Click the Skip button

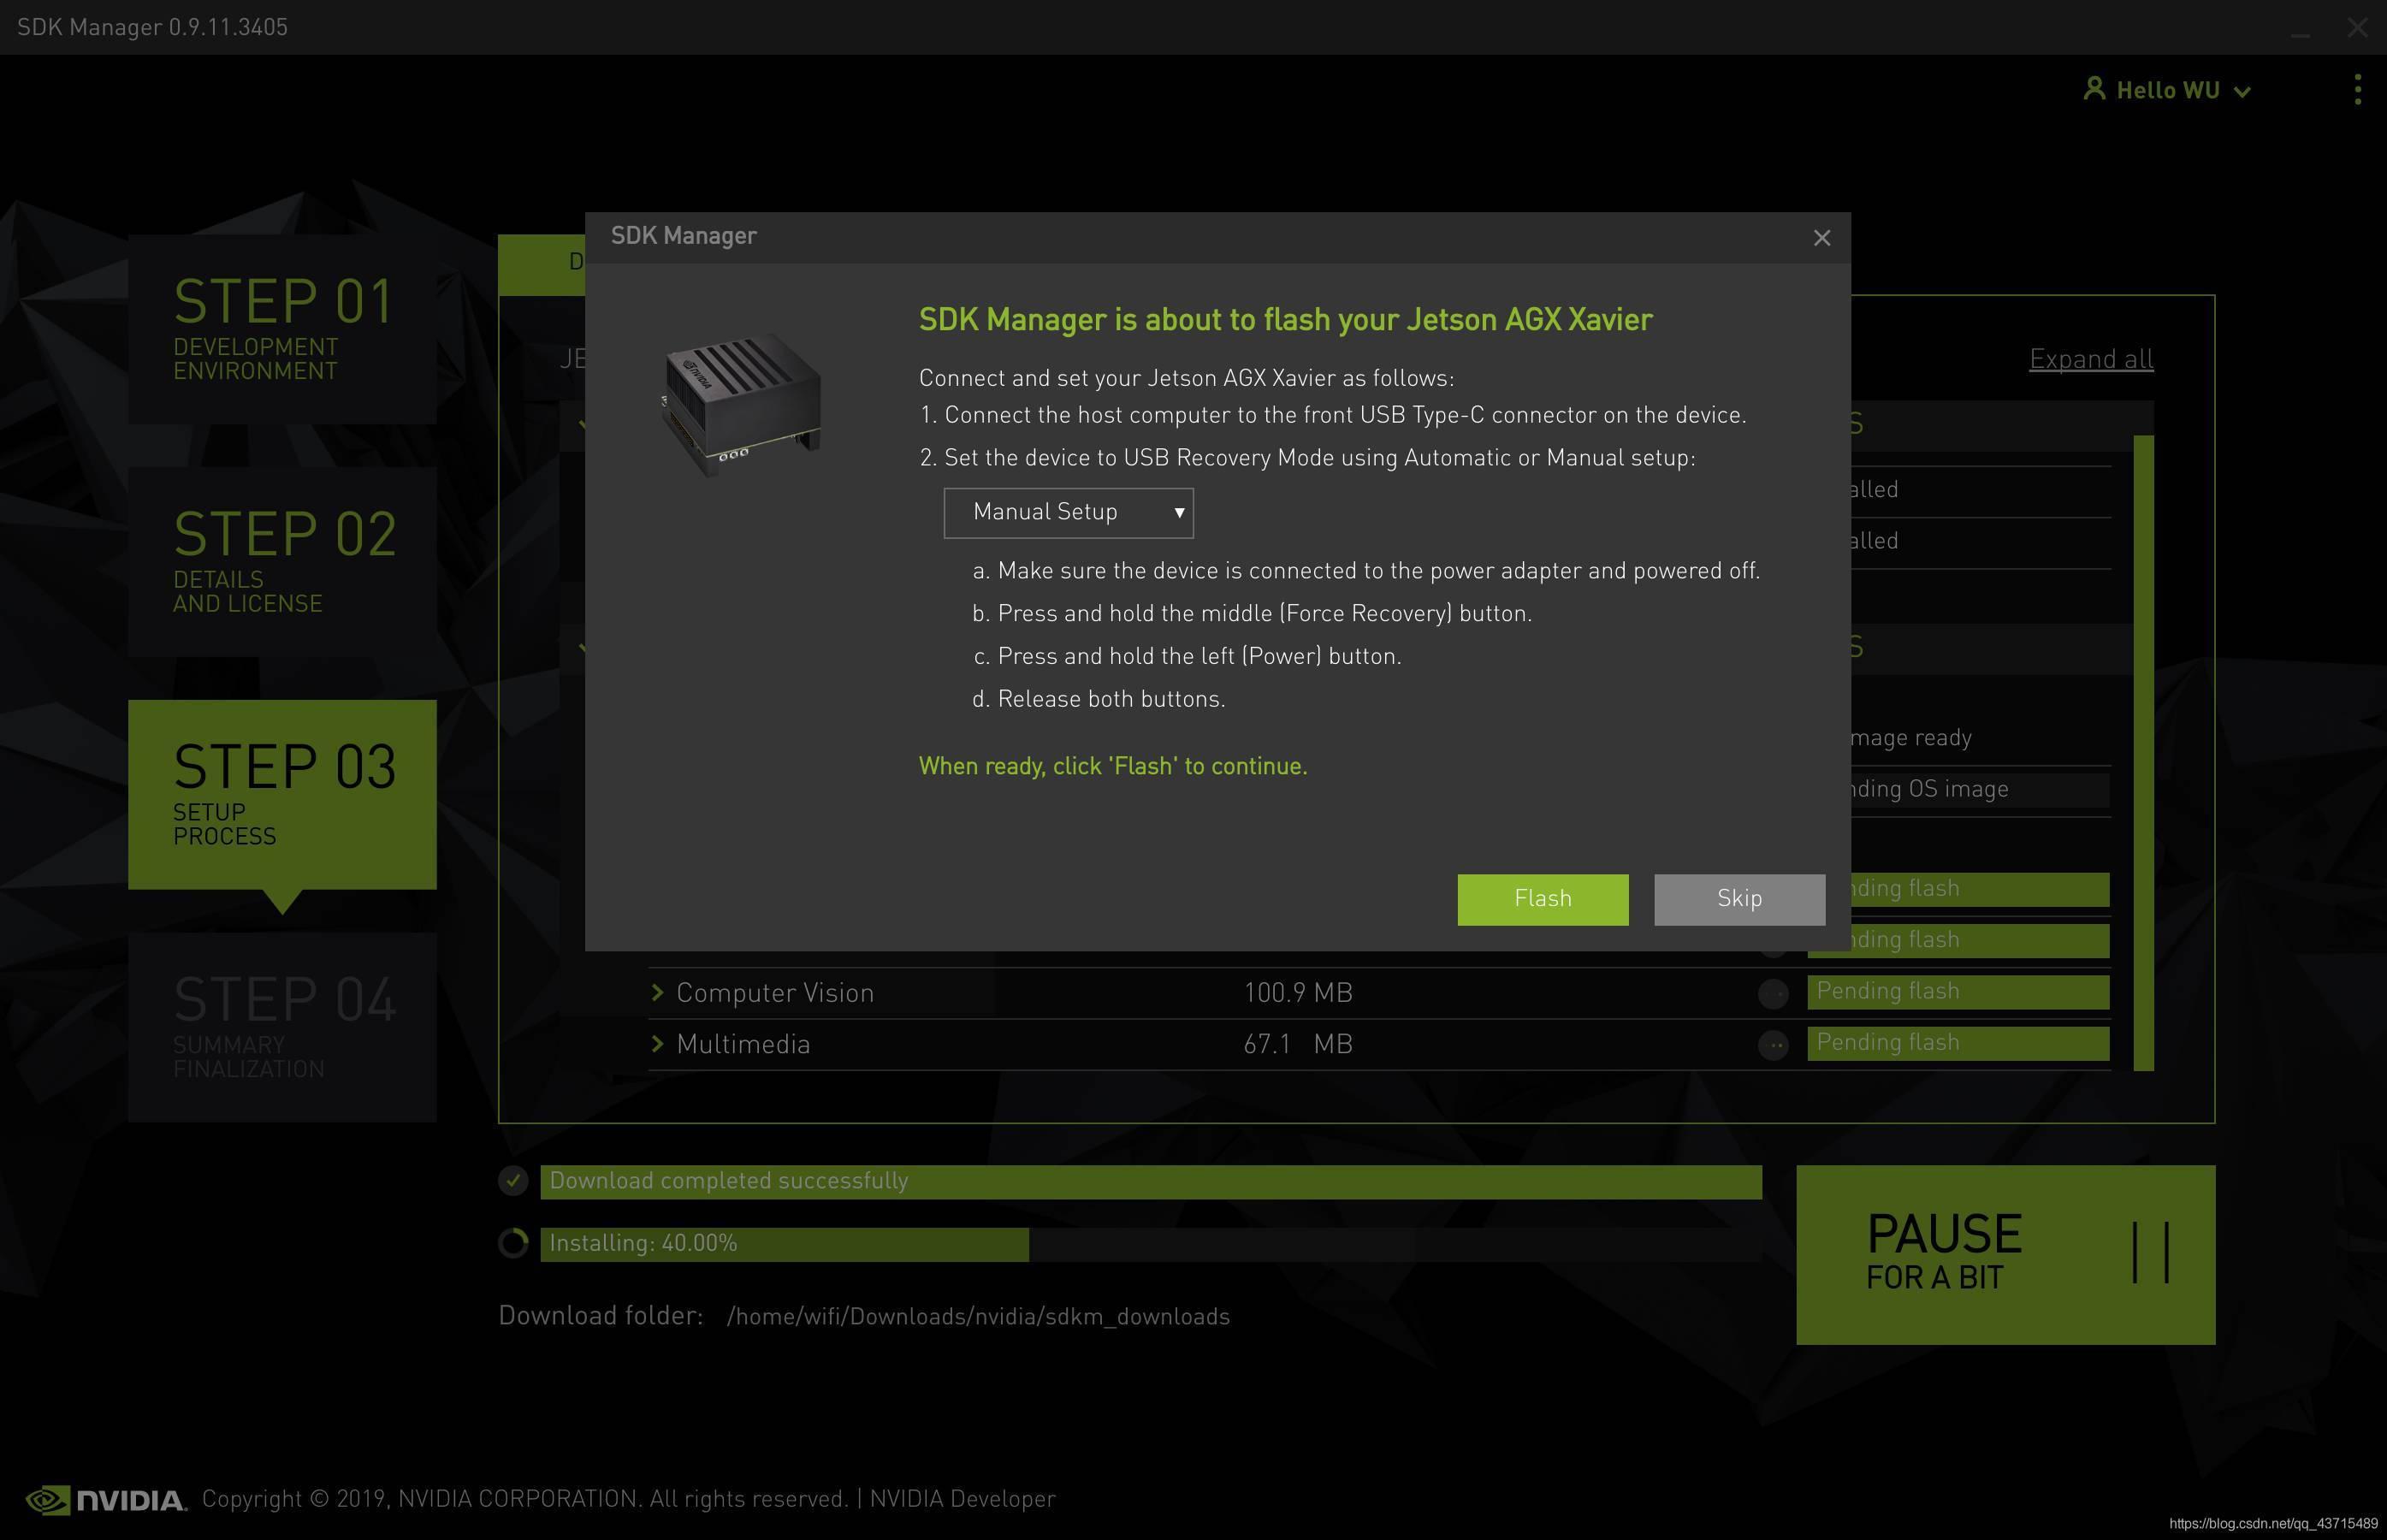(x=1739, y=899)
